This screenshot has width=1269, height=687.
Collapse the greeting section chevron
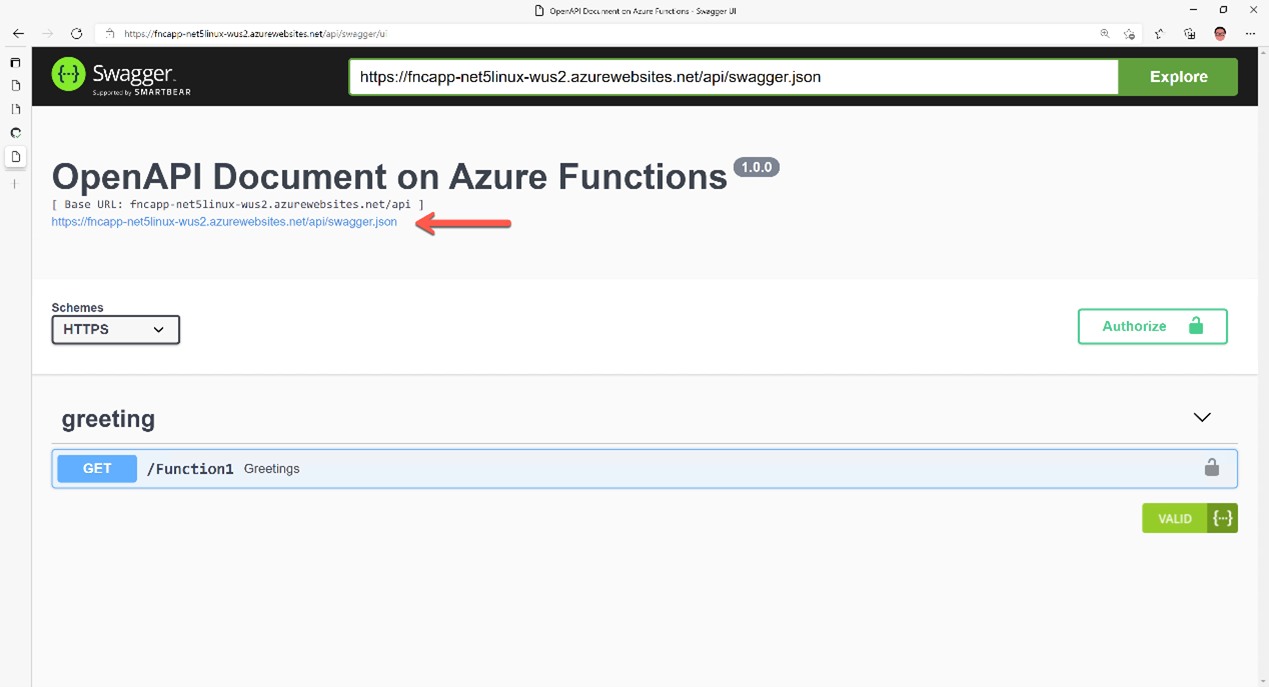pos(1202,417)
